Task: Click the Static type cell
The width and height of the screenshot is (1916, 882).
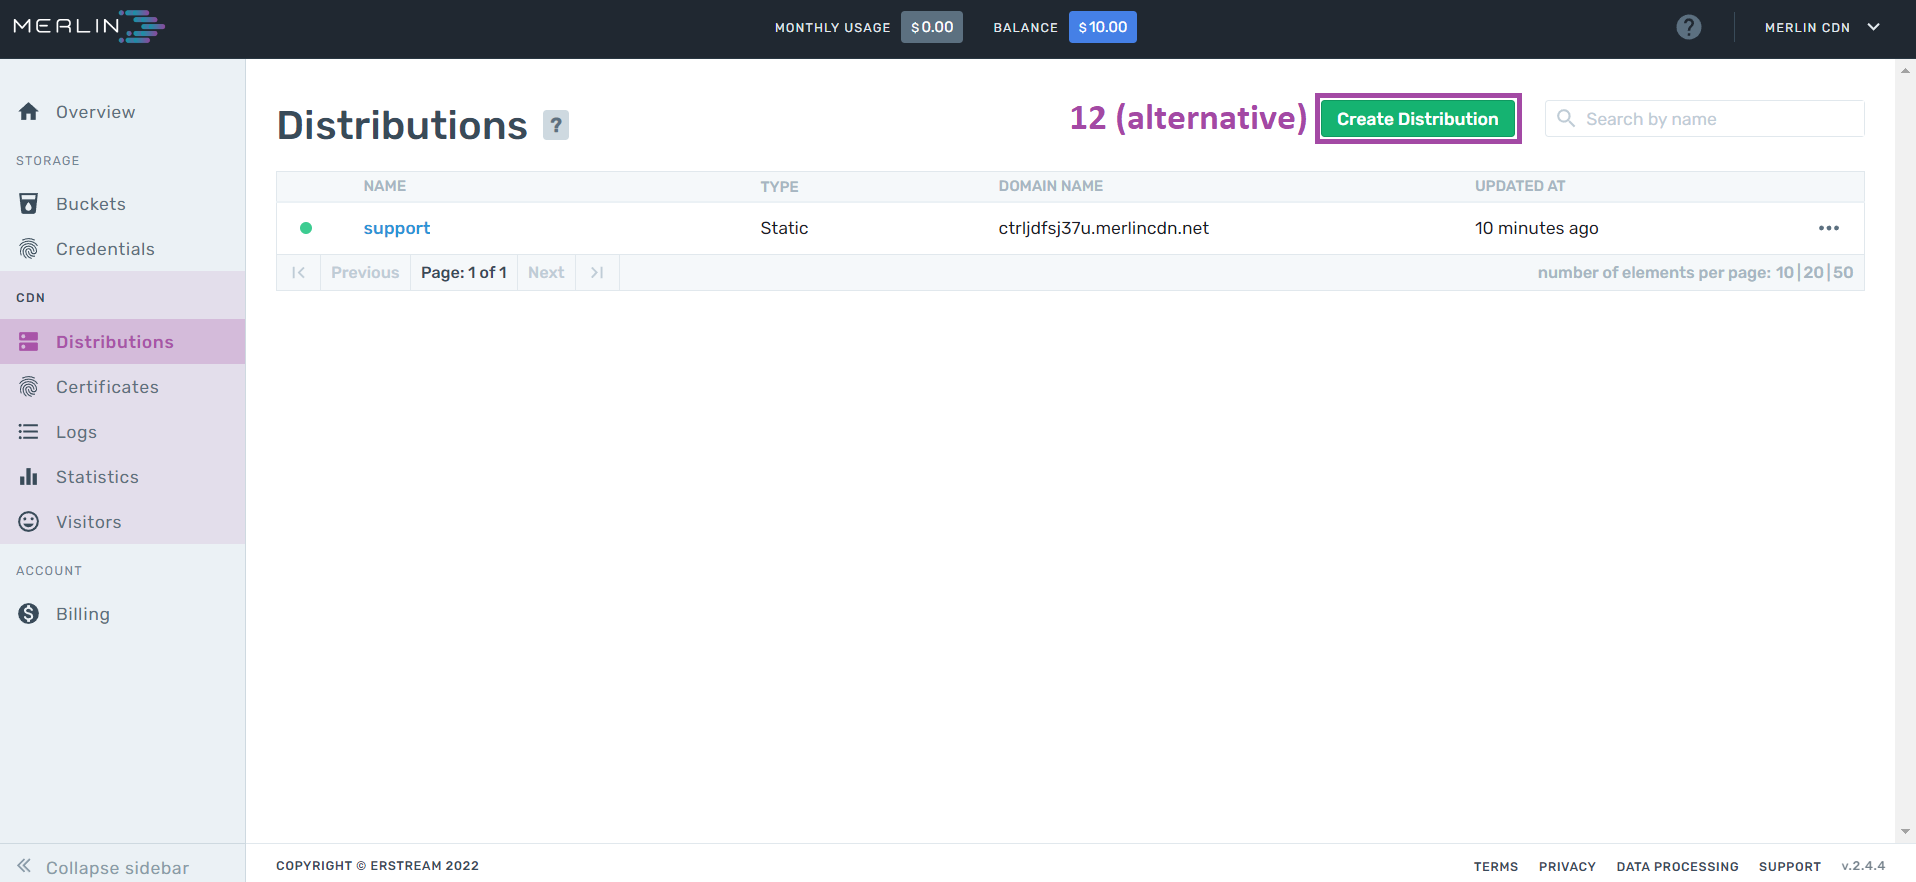Action: coord(784,228)
